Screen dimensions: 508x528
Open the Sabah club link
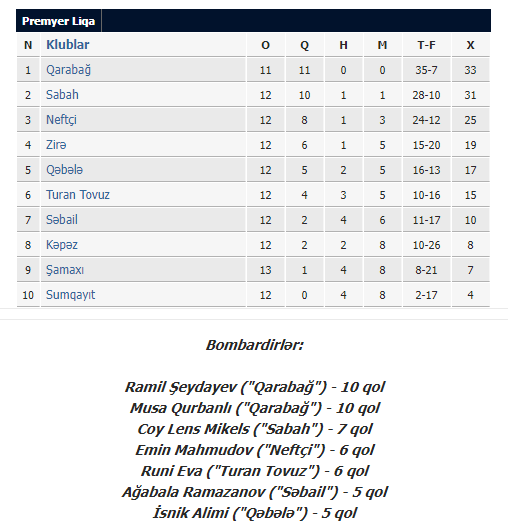(62, 95)
